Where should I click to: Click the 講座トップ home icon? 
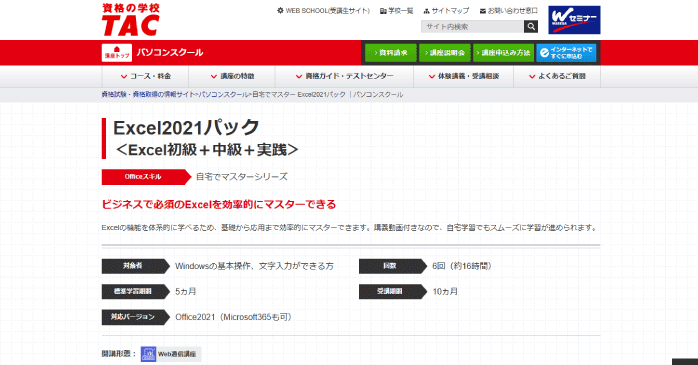point(117,53)
